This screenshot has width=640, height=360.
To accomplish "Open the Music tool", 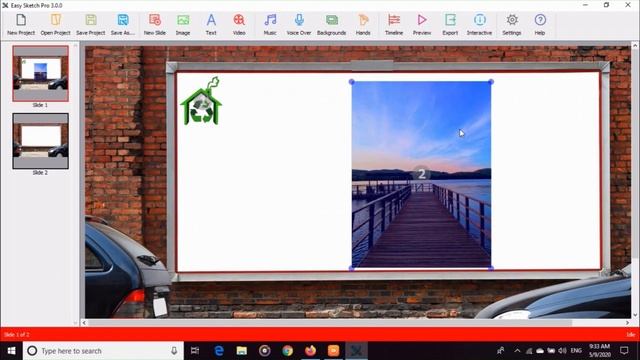I will click(x=270, y=24).
